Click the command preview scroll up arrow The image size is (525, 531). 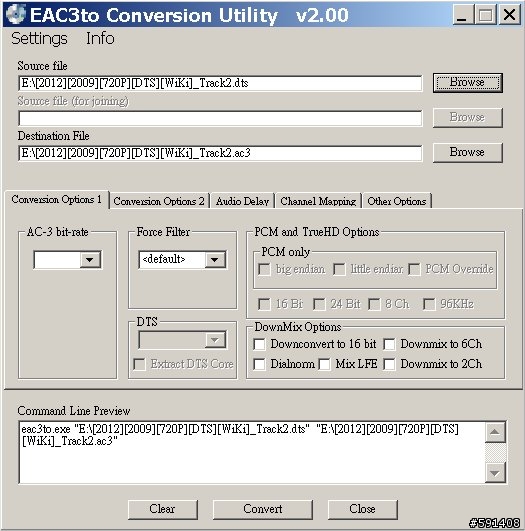[495, 432]
